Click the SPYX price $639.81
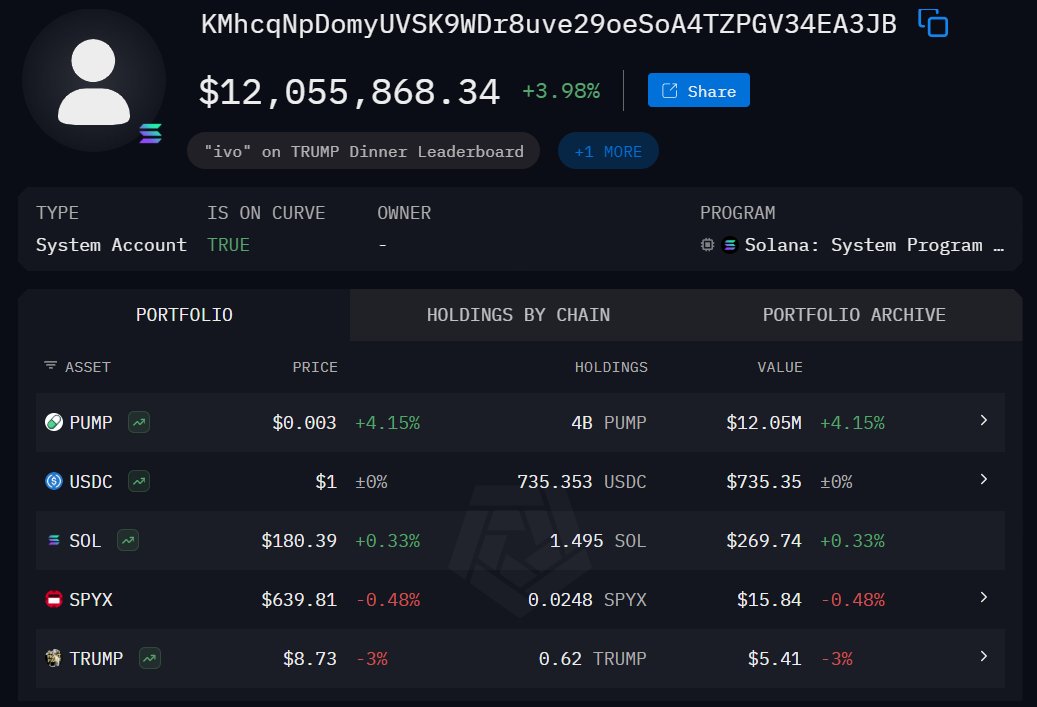Image resolution: width=1037 pixels, height=707 pixels. tap(299, 600)
